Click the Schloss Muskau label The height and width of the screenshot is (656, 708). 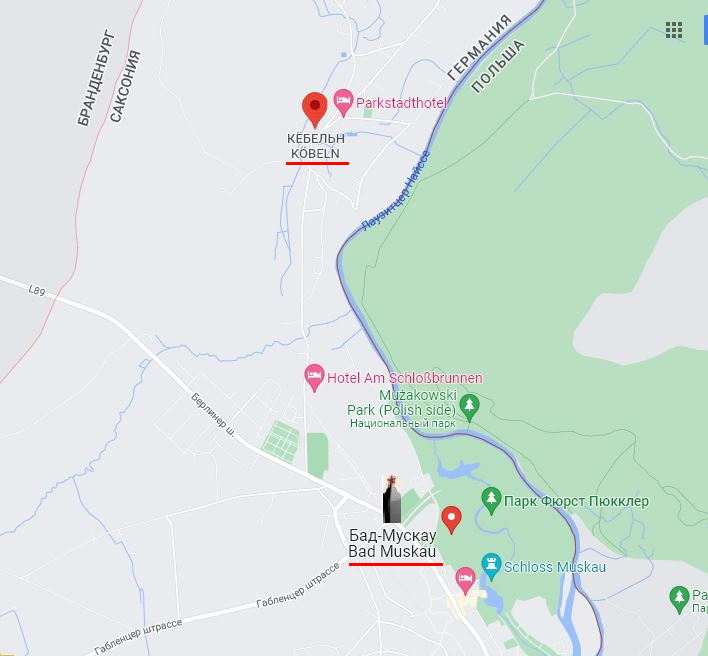coord(554,567)
